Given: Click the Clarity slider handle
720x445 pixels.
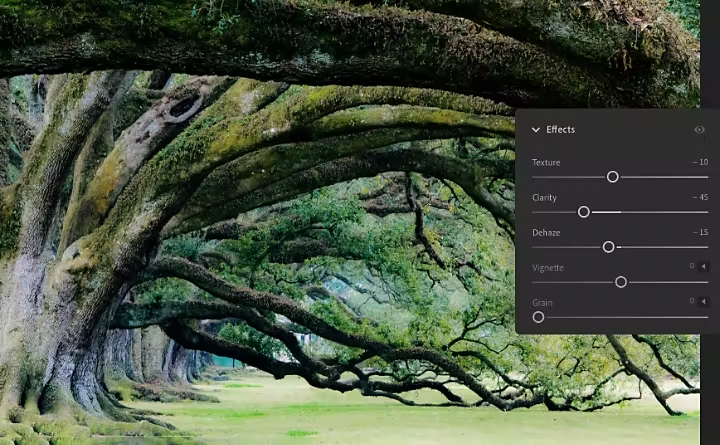Looking at the screenshot, I should (584, 212).
